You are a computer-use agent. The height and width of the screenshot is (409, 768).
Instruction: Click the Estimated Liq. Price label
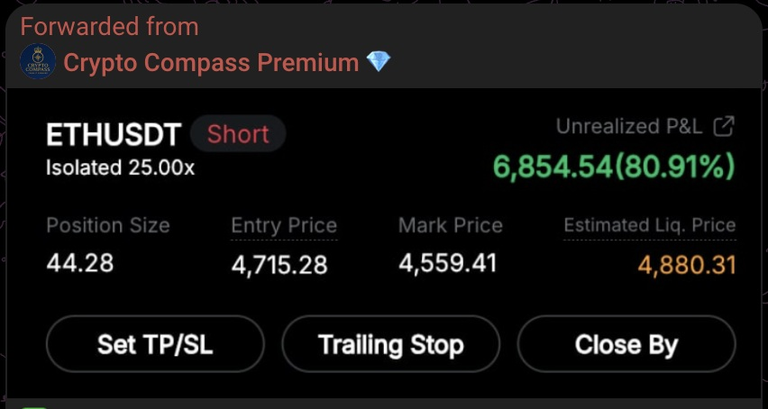pyautogui.click(x=649, y=225)
